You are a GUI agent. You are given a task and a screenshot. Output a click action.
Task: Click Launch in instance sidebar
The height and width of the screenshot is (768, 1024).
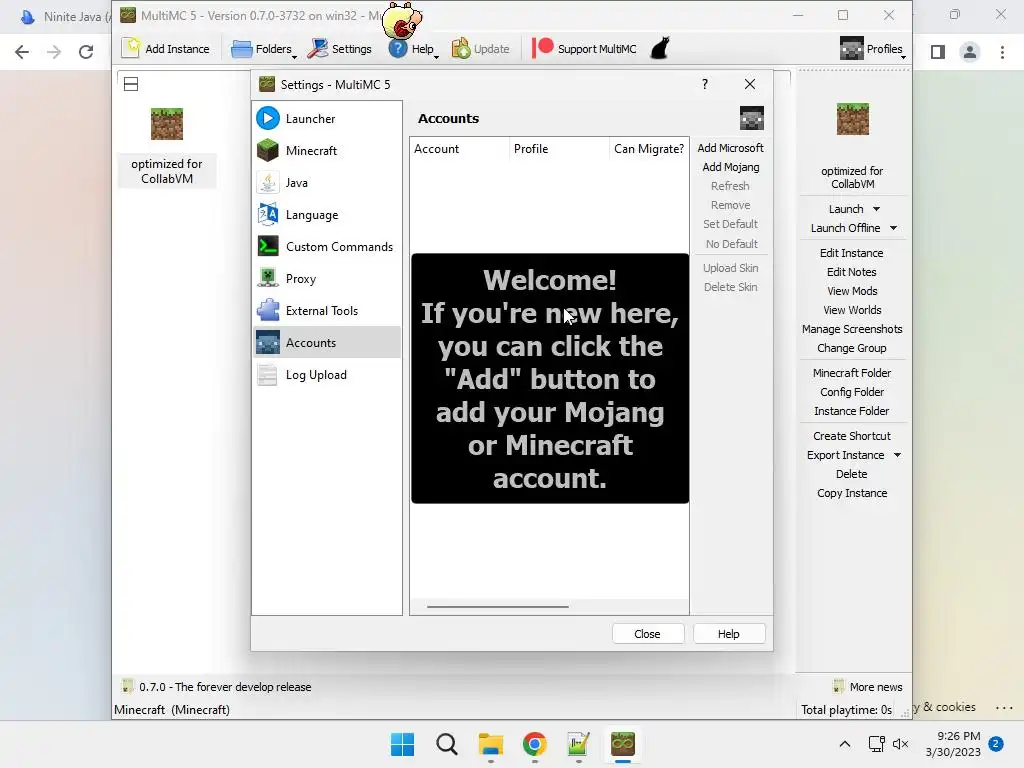tap(846, 209)
